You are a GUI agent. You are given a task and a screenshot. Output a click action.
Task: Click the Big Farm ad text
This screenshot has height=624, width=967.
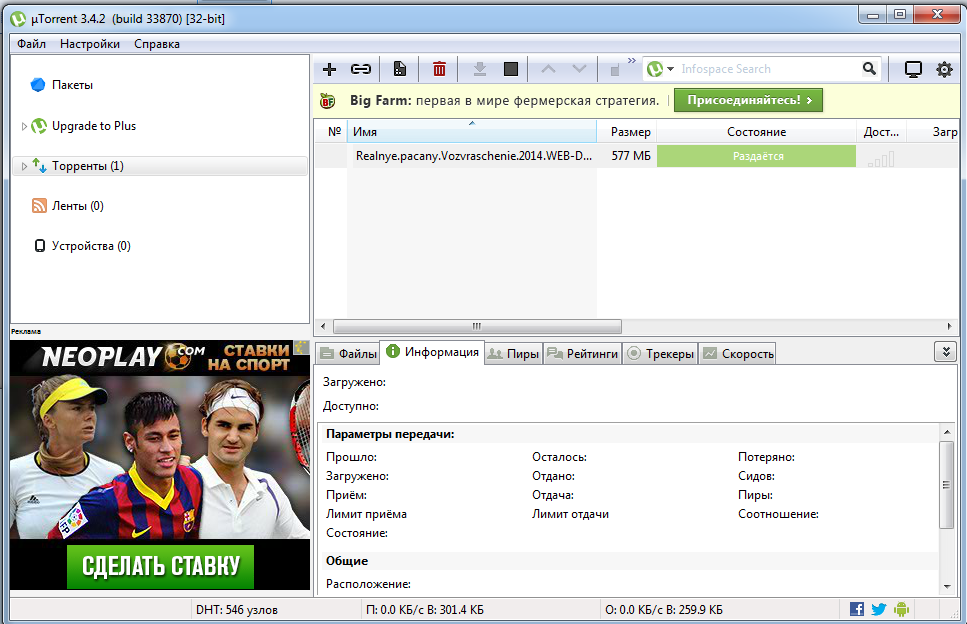coord(504,101)
